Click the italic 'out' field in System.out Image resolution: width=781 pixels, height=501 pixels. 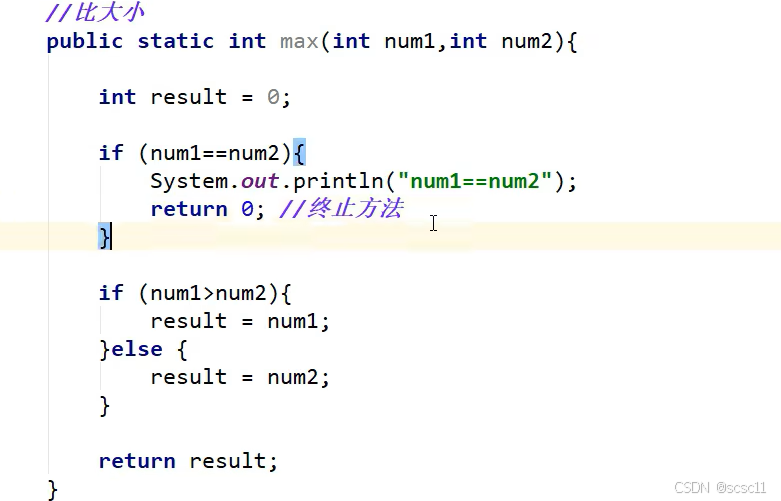coord(260,181)
